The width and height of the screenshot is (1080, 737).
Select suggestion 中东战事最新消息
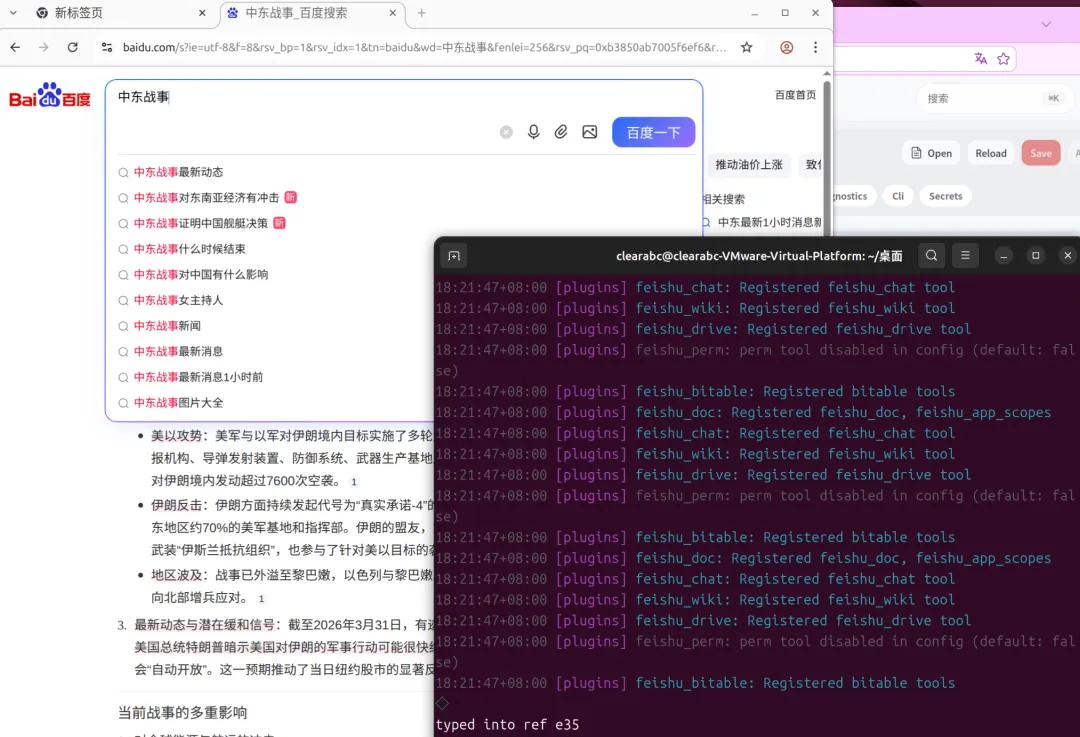pyautogui.click(x=178, y=351)
